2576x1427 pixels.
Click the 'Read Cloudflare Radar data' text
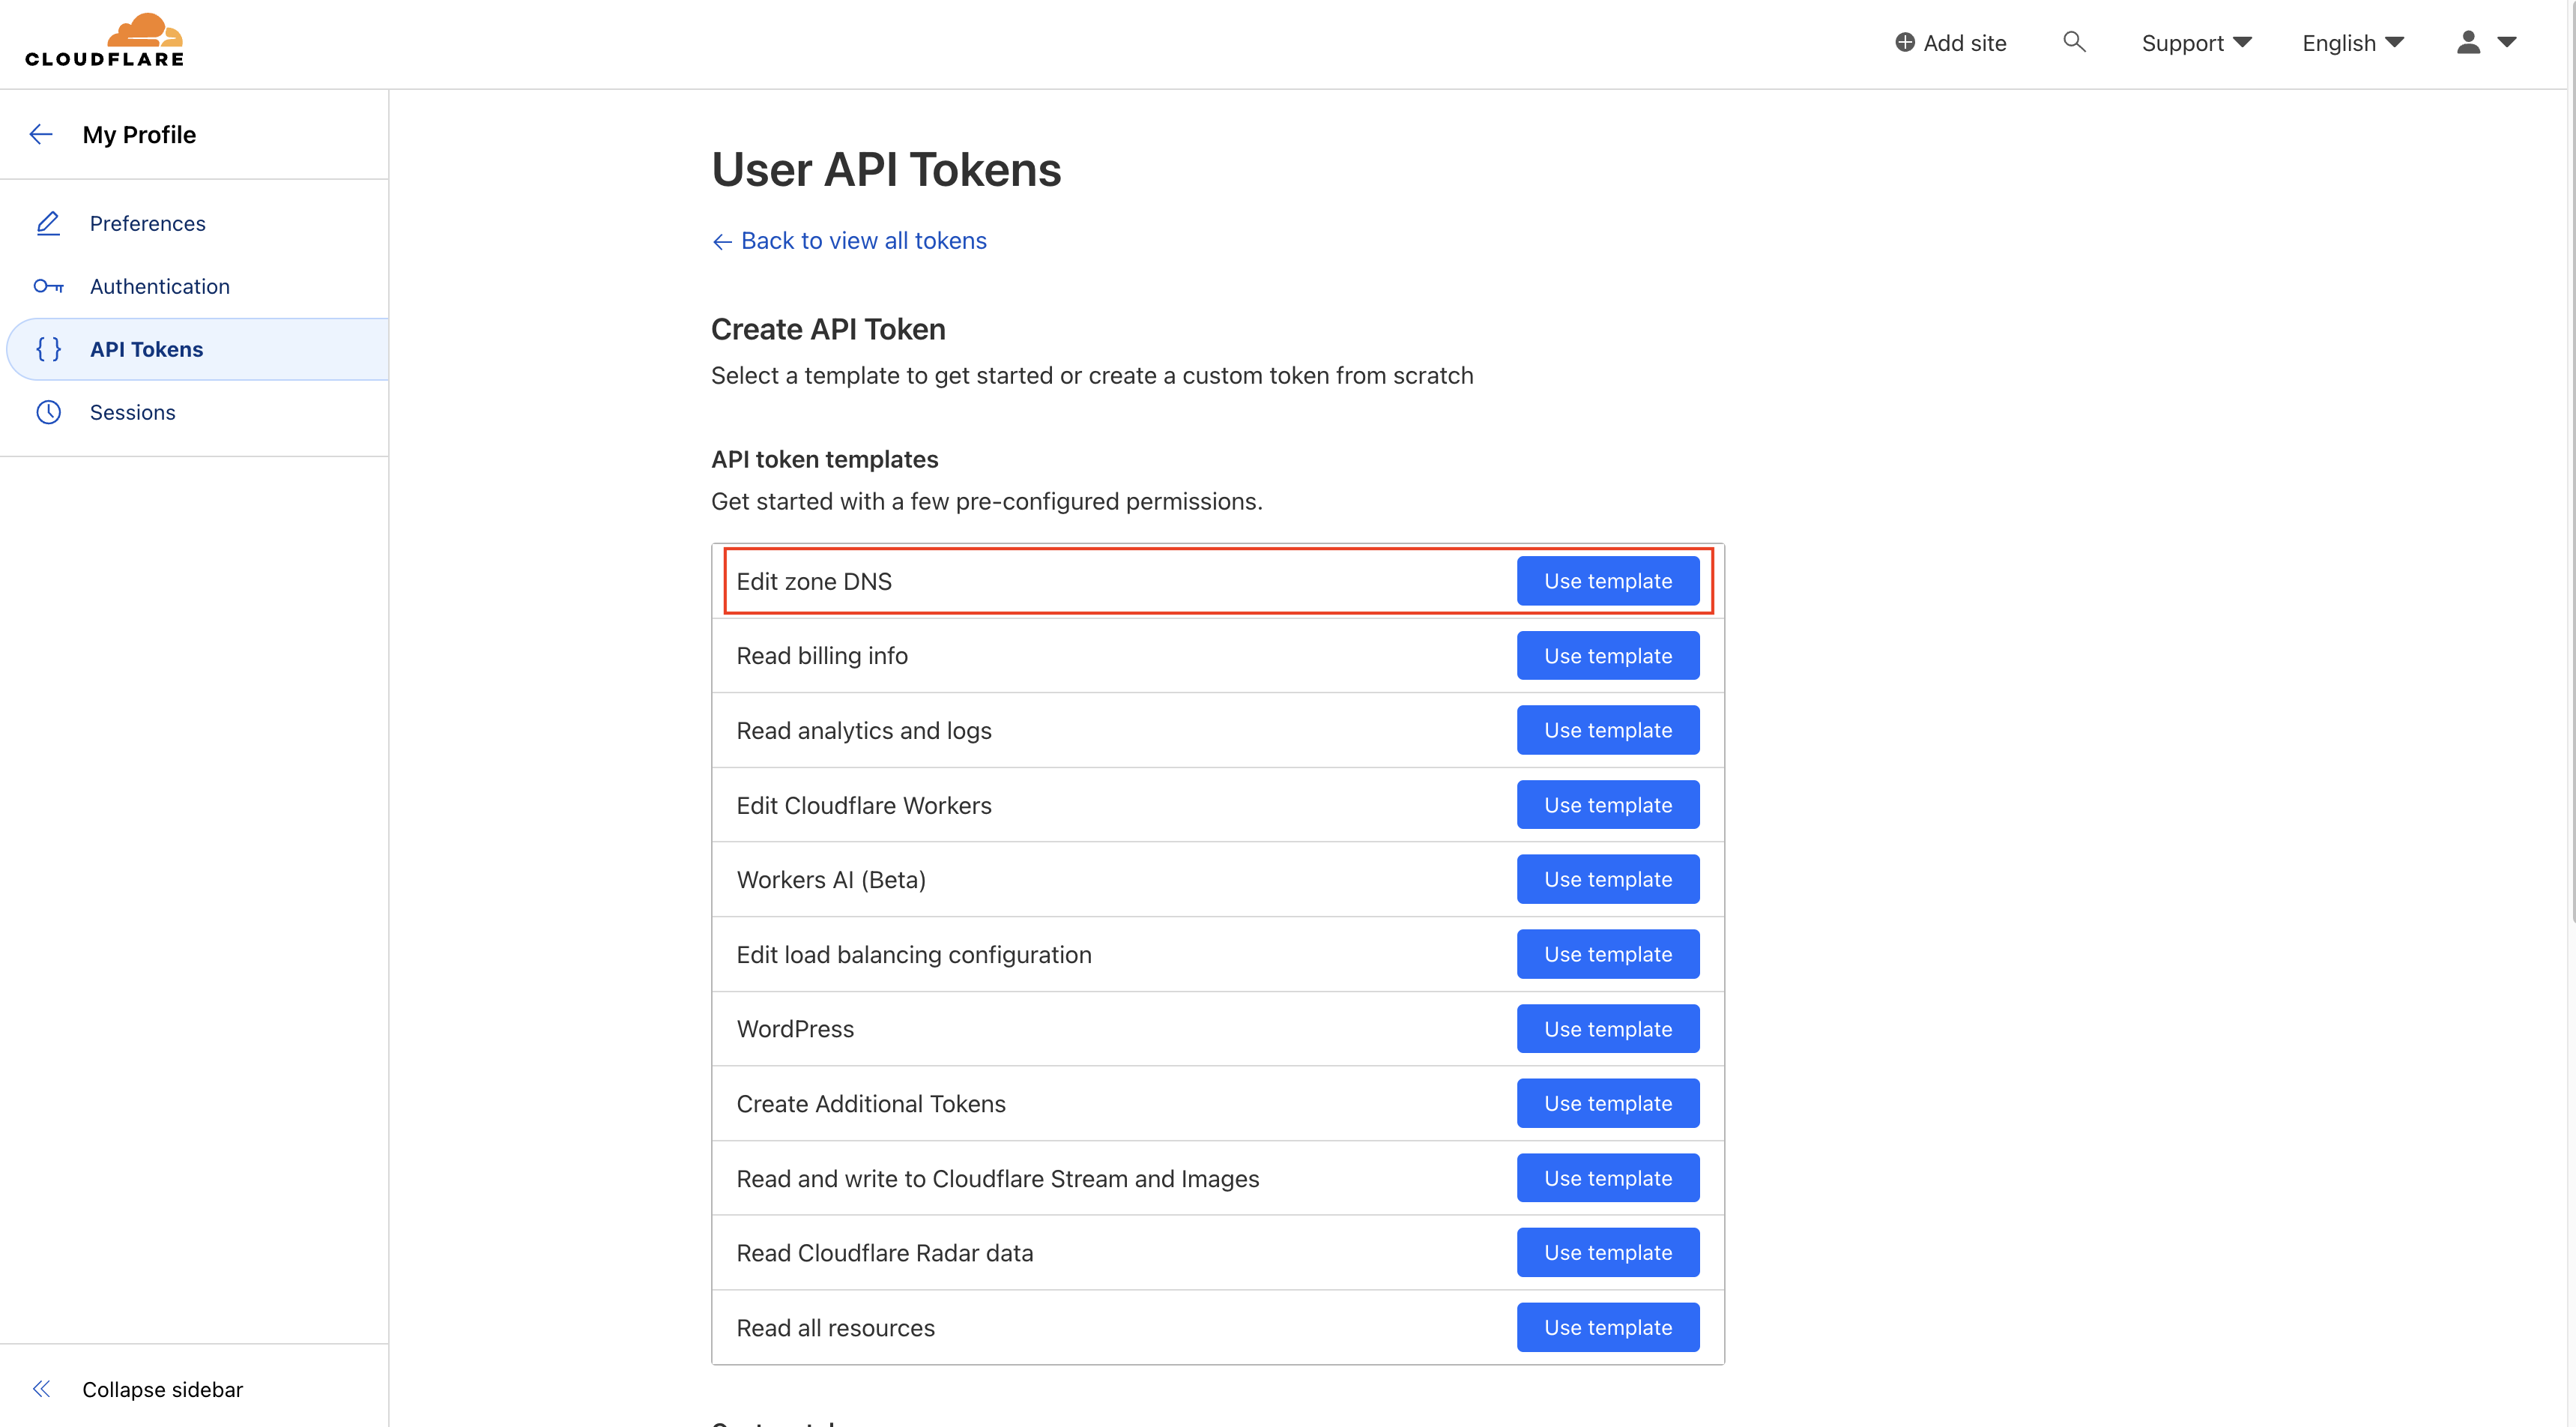(x=885, y=1252)
